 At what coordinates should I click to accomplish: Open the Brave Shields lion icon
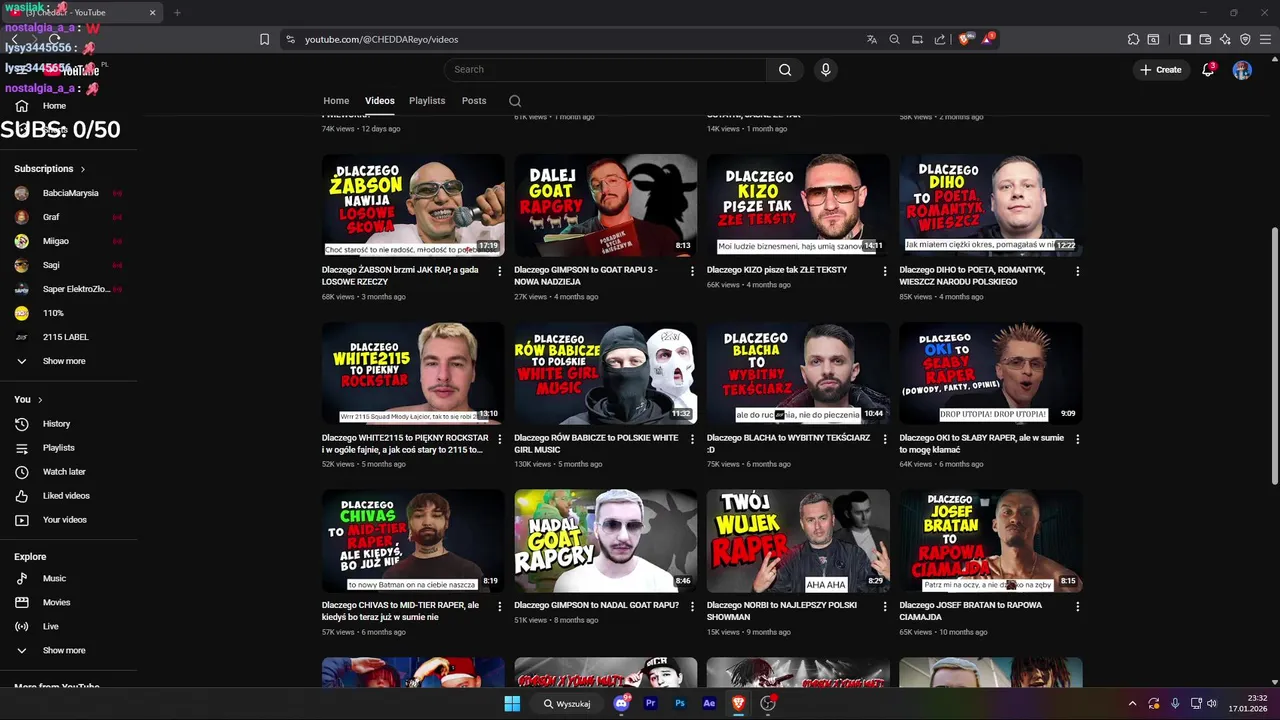coord(964,39)
